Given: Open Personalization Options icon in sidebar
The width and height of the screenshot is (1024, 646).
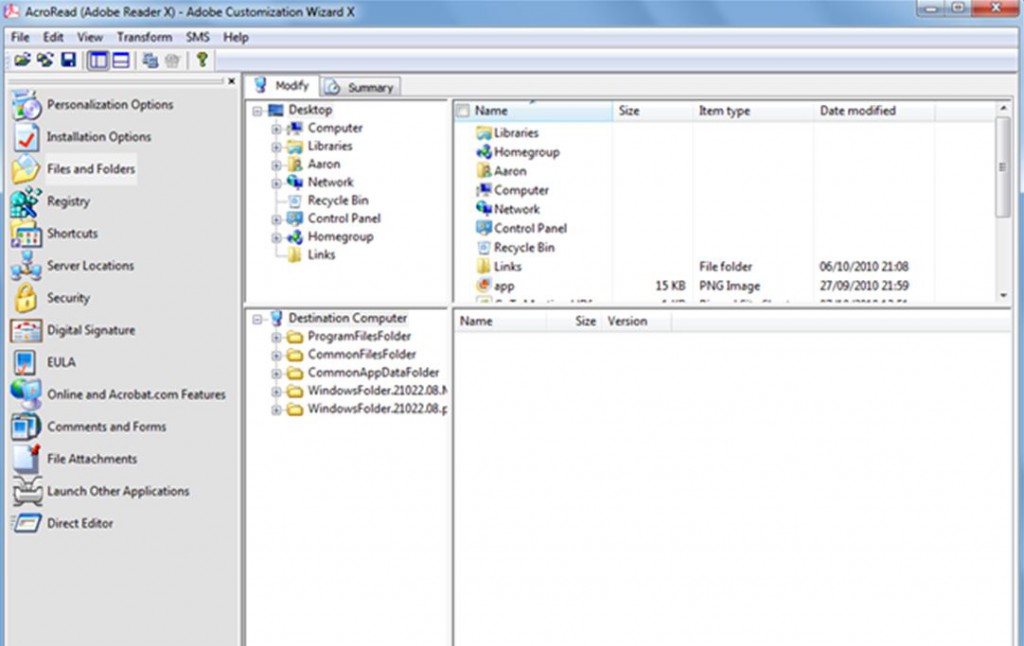Looking at the screenshot, I should click(26, 105).
